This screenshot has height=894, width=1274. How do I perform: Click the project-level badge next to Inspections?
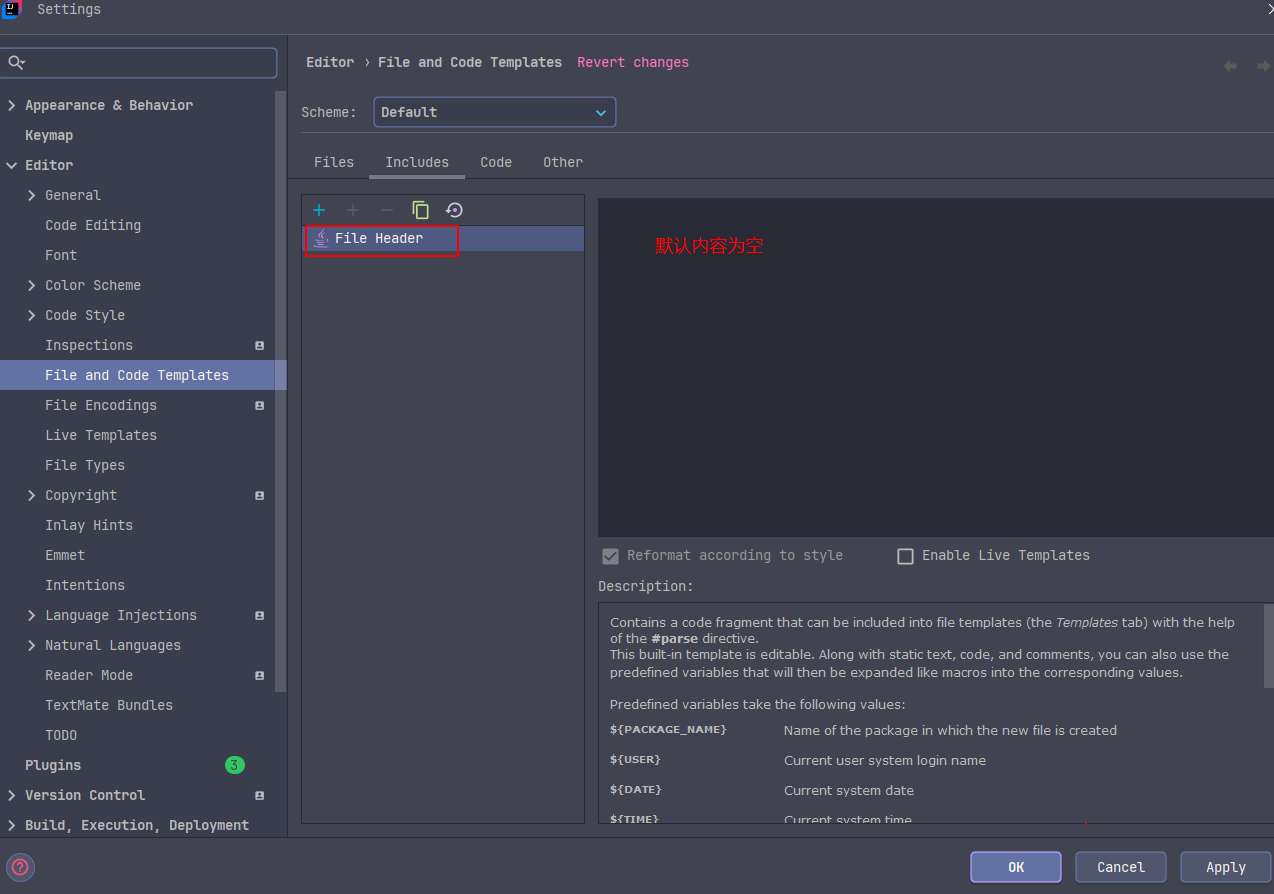[x=260, y=345]
